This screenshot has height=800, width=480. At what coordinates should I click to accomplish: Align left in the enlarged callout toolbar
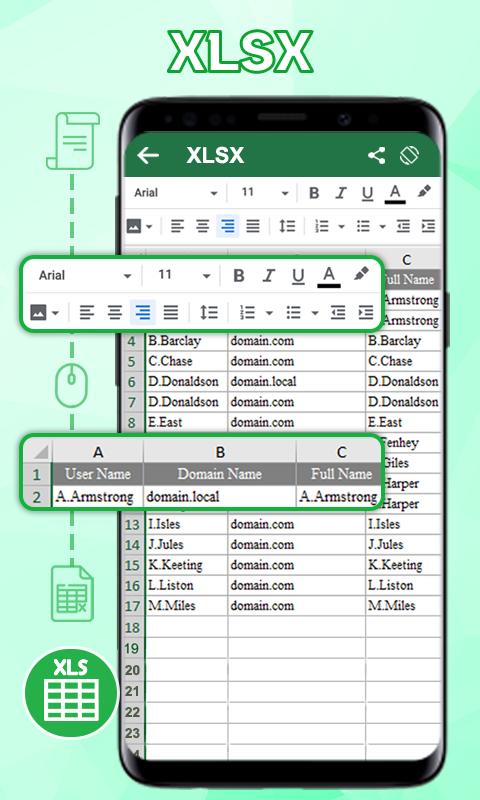click(87, 312)
